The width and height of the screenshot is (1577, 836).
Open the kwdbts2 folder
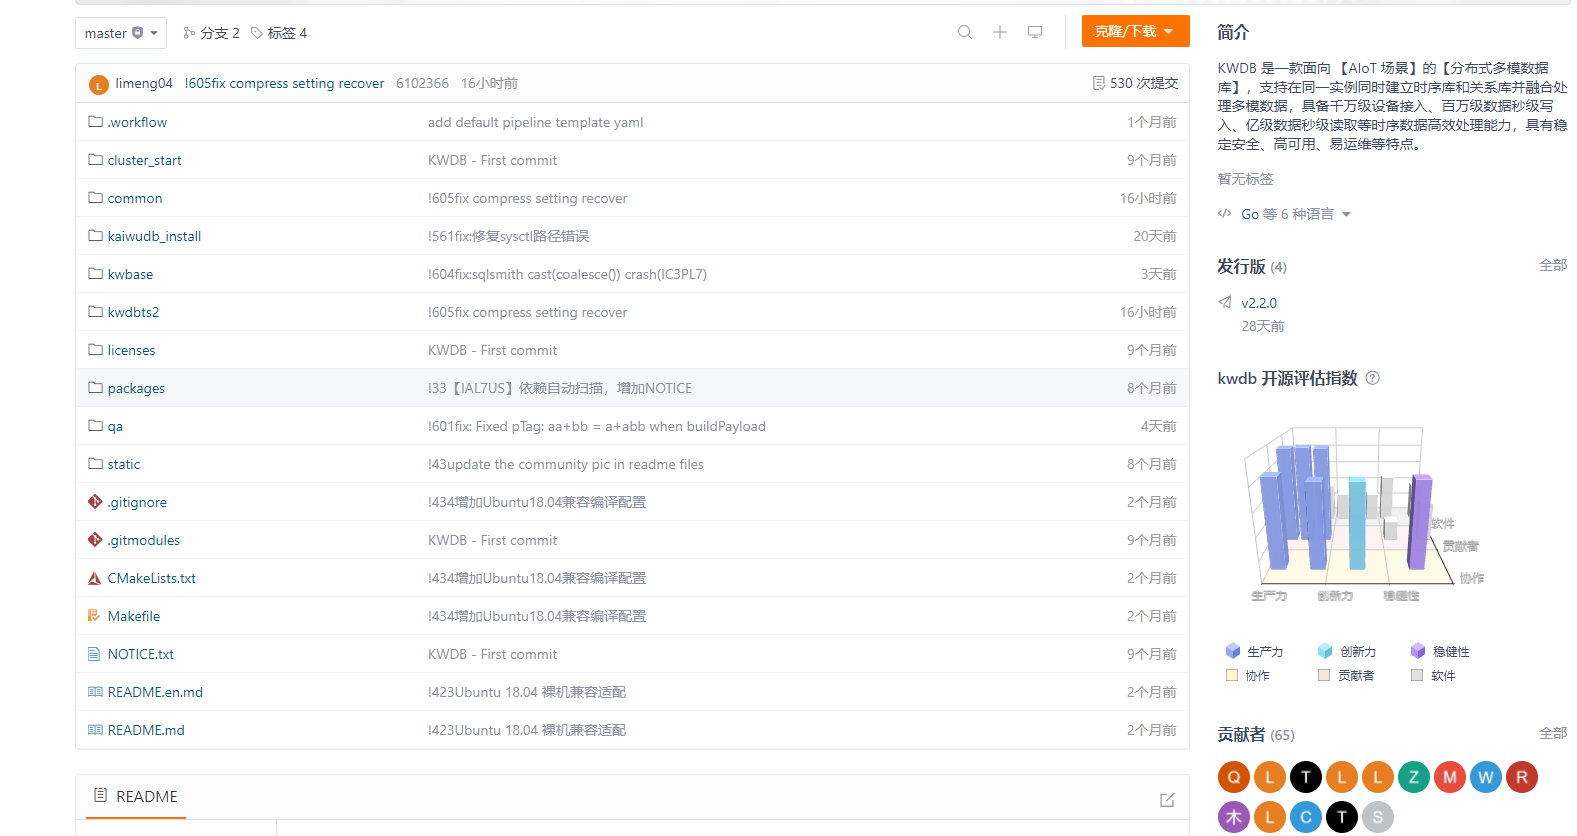[x=133, y=312]
